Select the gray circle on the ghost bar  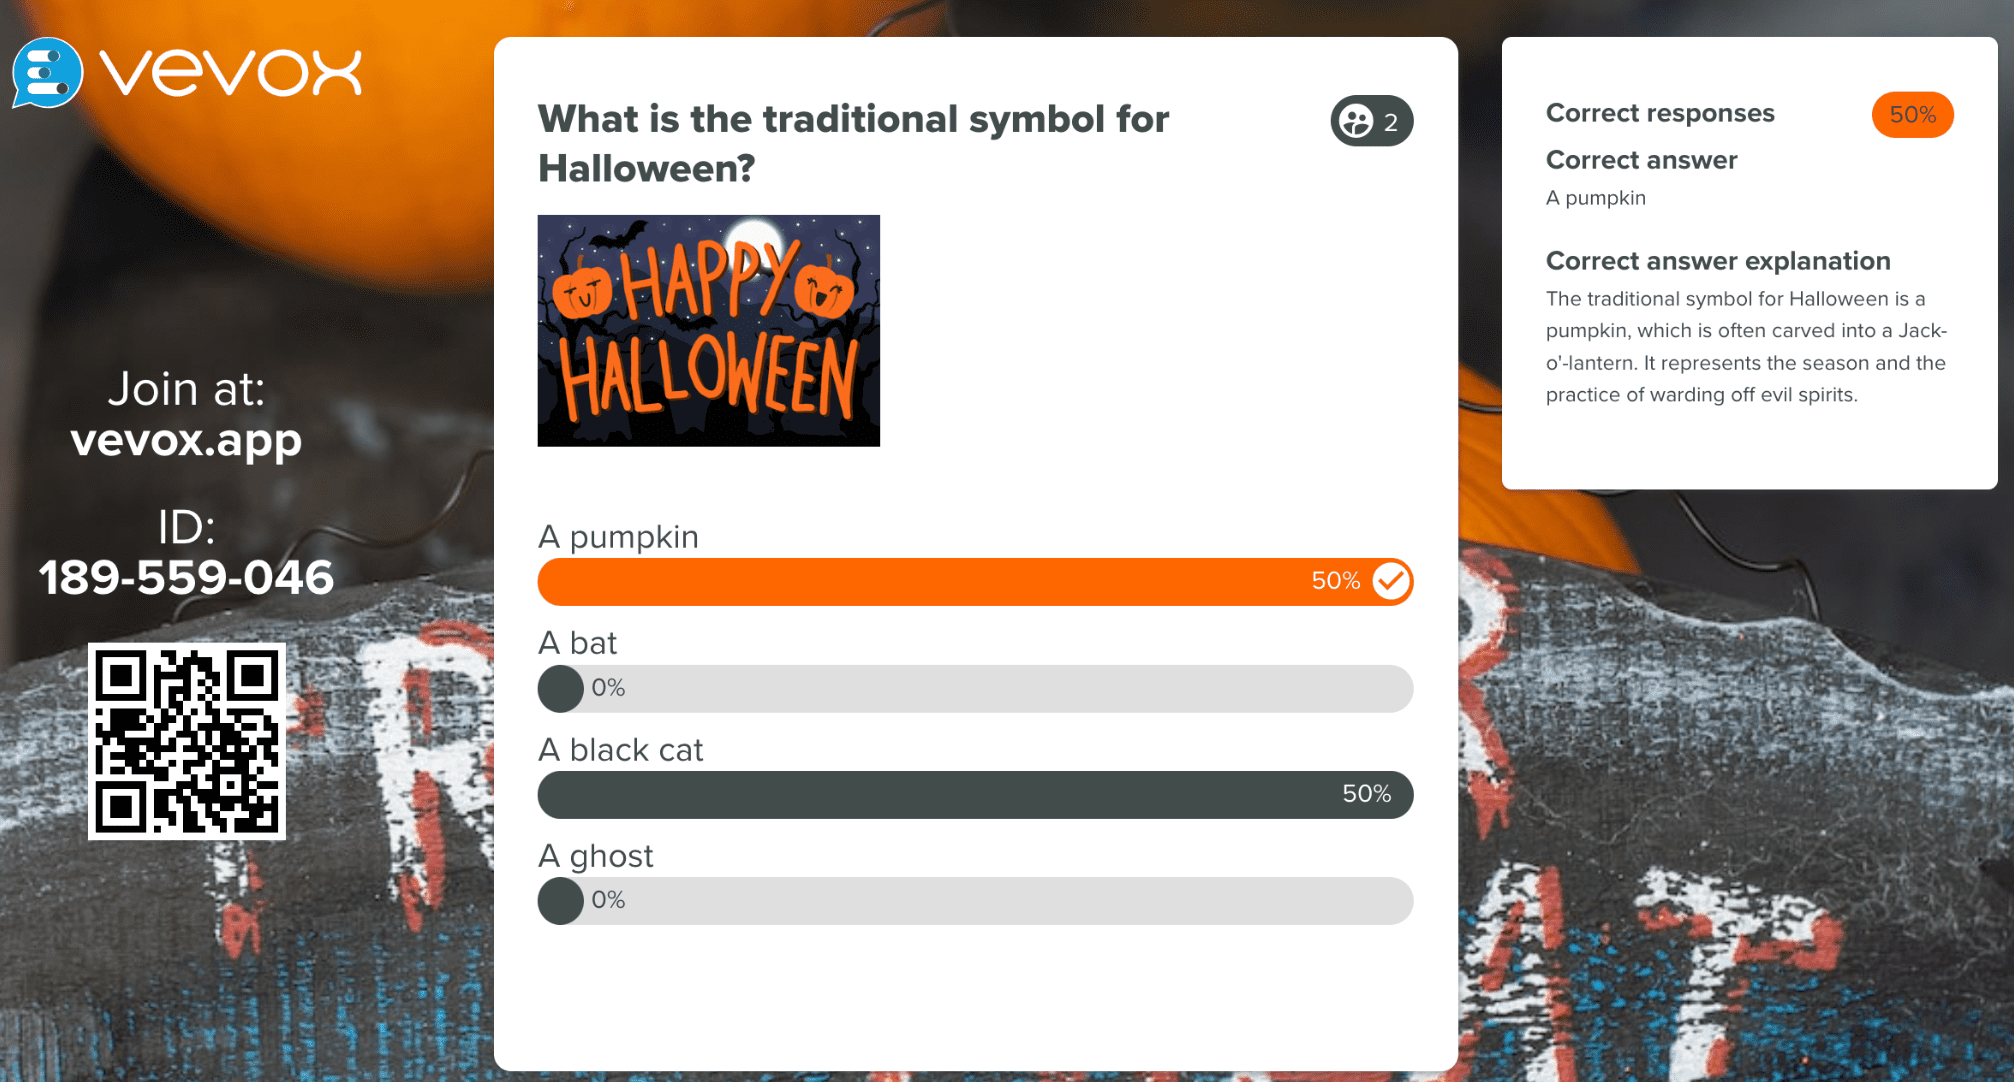click(560, 900)
